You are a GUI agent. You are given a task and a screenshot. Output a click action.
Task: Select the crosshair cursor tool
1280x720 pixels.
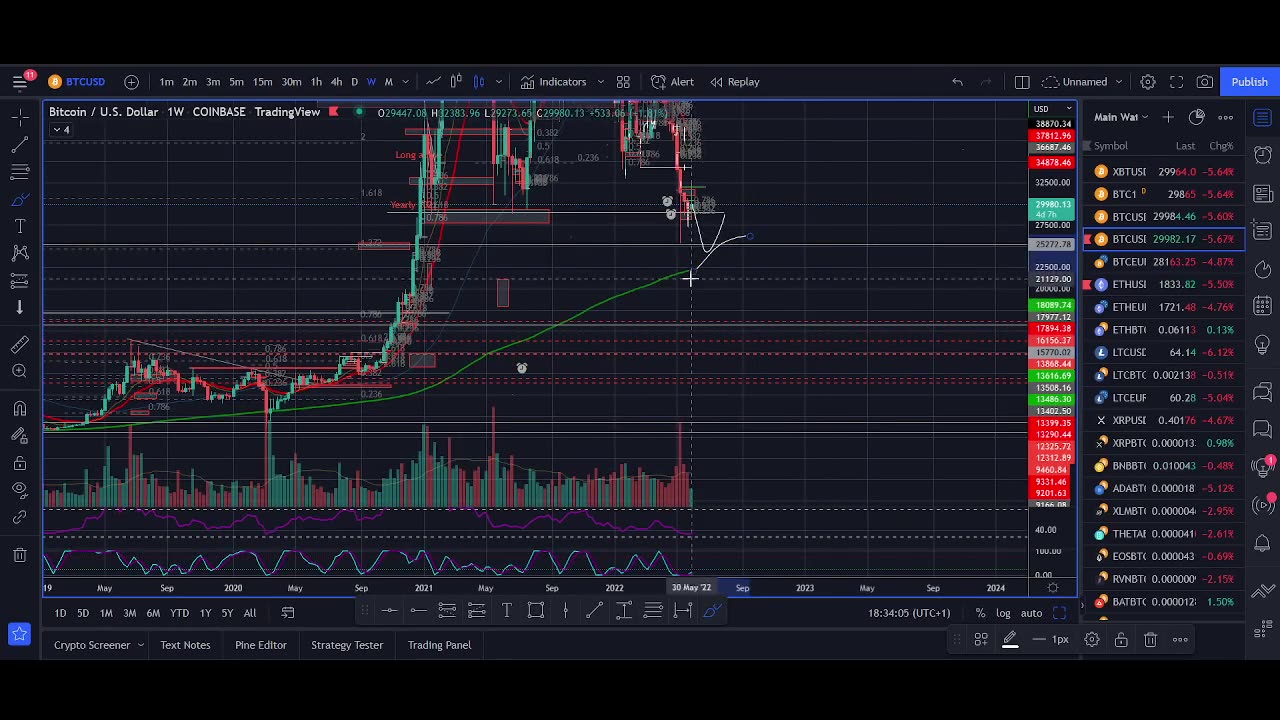20,118
